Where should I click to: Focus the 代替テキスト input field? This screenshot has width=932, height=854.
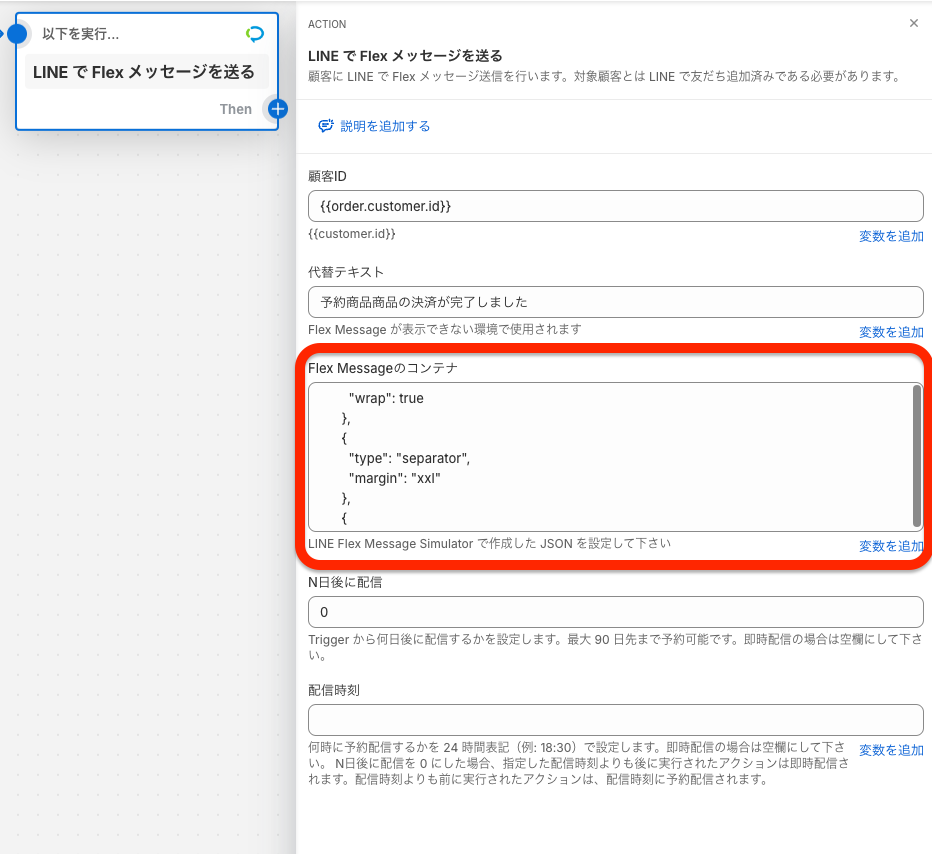tap(615, 302)
